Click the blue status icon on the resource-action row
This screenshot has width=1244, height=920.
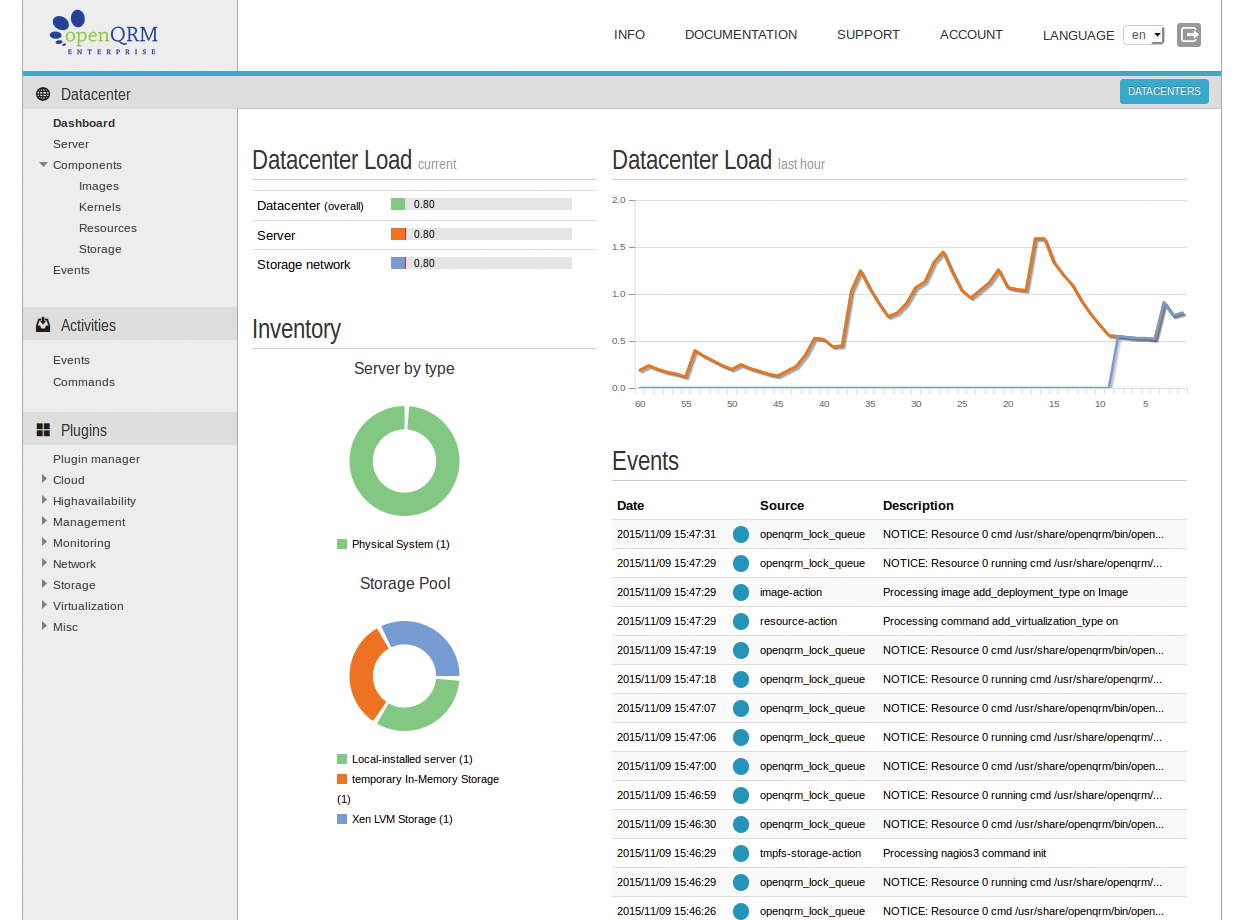(740, 621)
